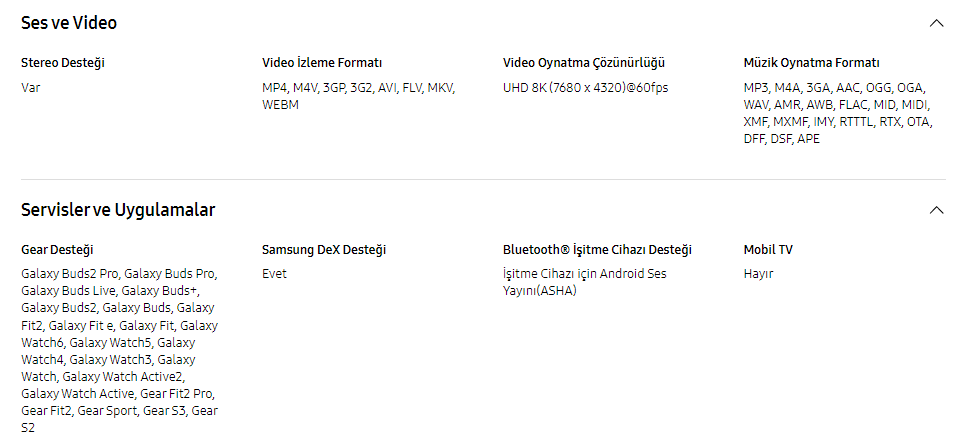Click the Hayır value under Mobil TV
The image size is (969, 439).
[x=758, y=274]
